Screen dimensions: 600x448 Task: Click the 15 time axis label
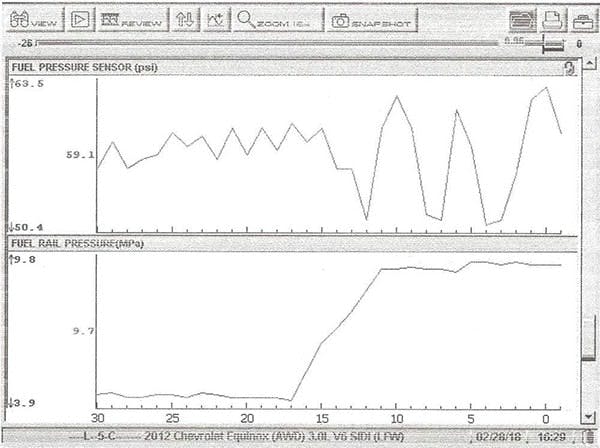322,419
